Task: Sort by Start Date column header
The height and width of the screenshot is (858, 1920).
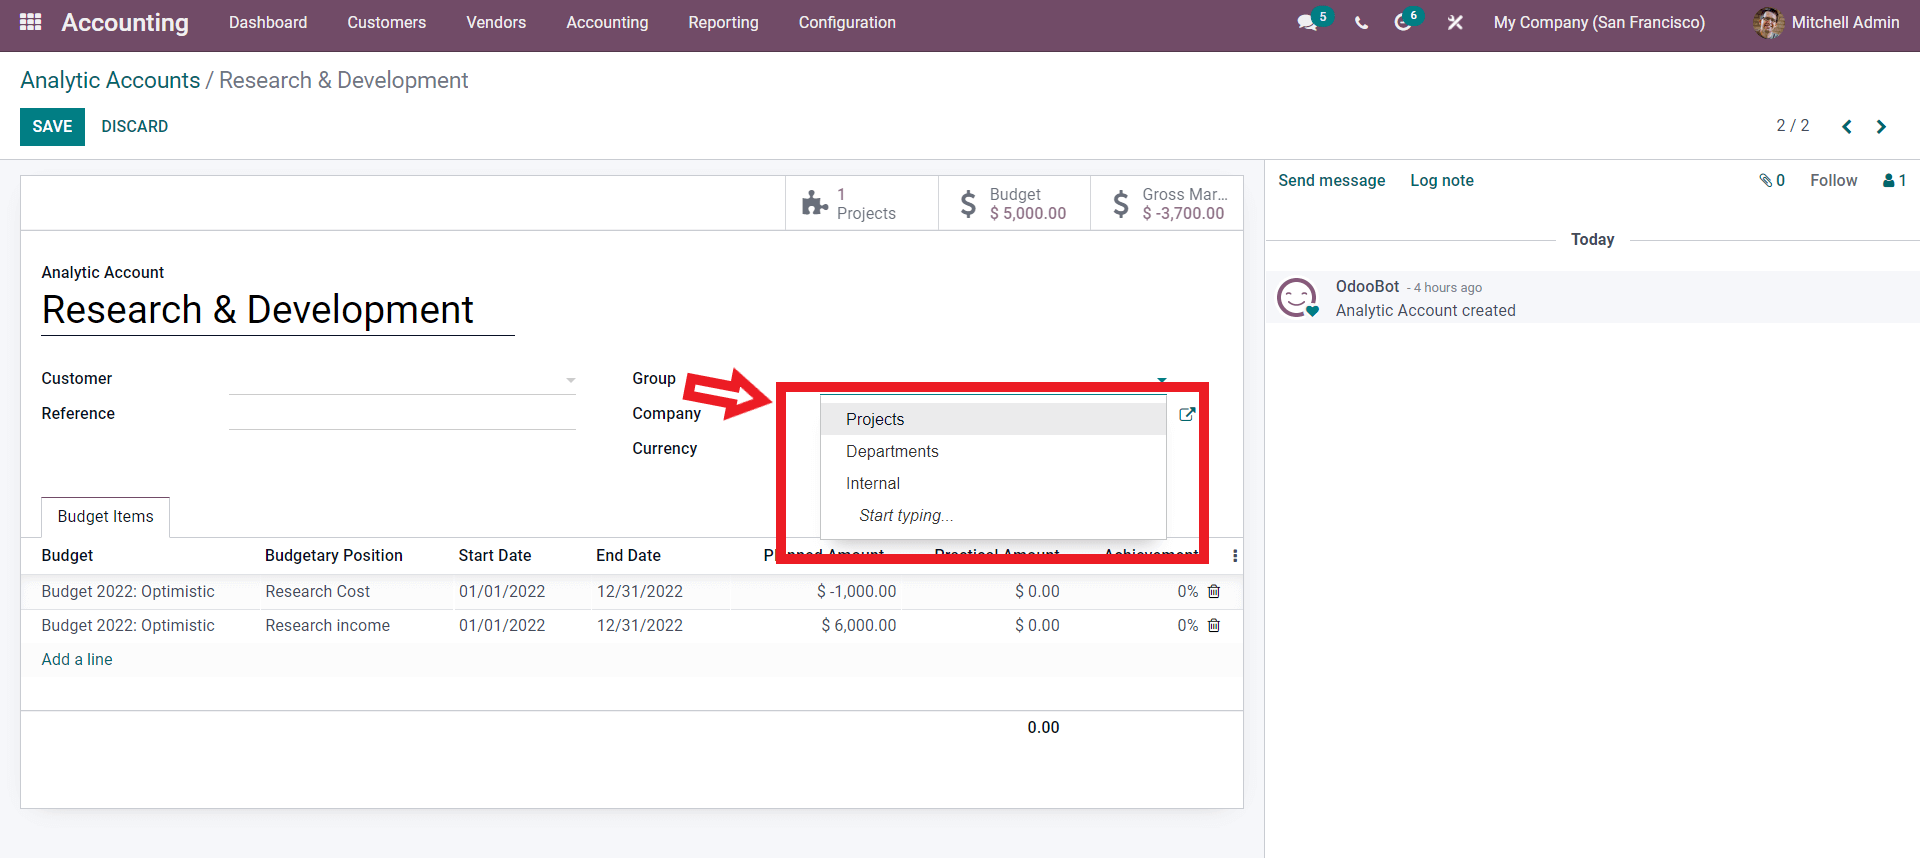Action: coord(495,555)
